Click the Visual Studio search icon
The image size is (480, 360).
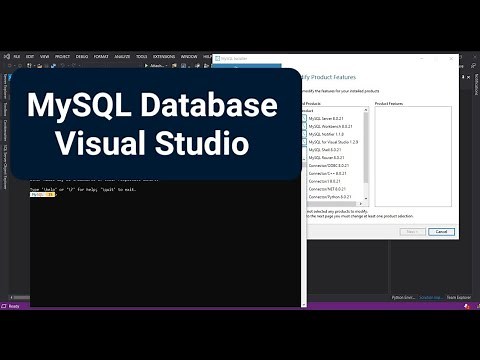point(473,66)
